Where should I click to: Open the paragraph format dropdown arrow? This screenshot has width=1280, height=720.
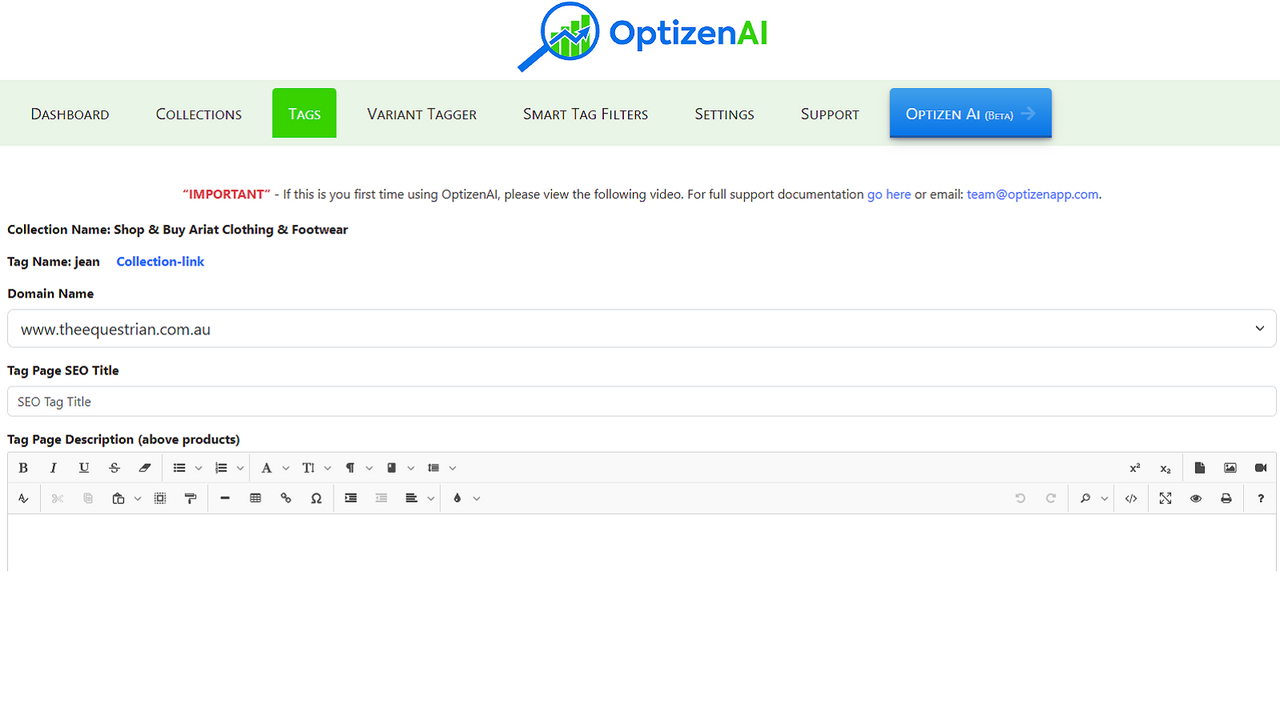pos(370,468)
